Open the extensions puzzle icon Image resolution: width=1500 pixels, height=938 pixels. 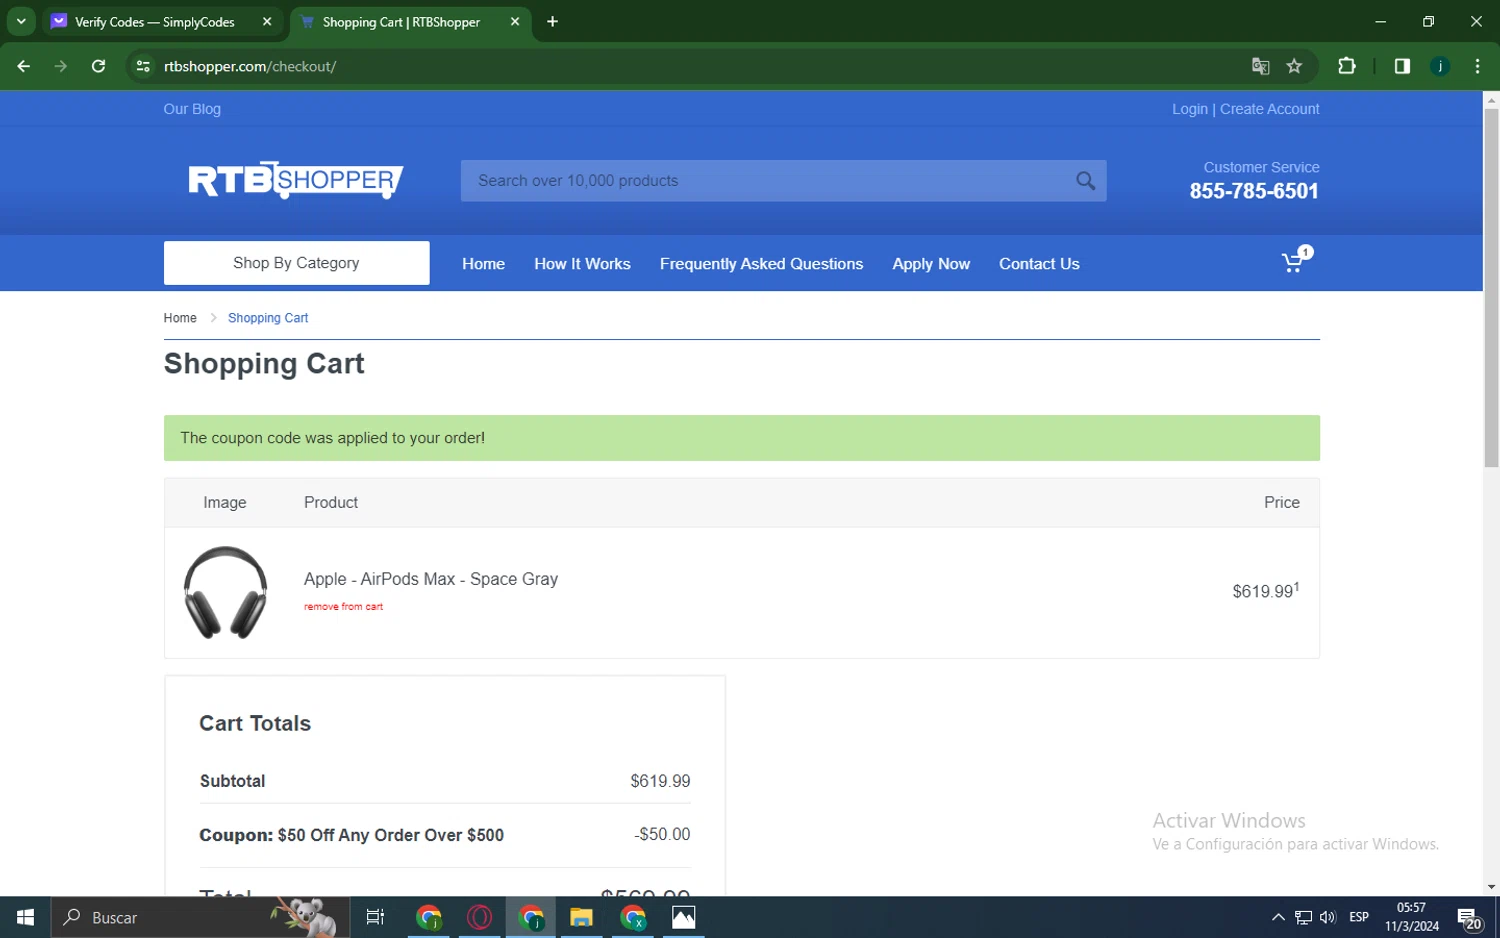pos(1347,66)
